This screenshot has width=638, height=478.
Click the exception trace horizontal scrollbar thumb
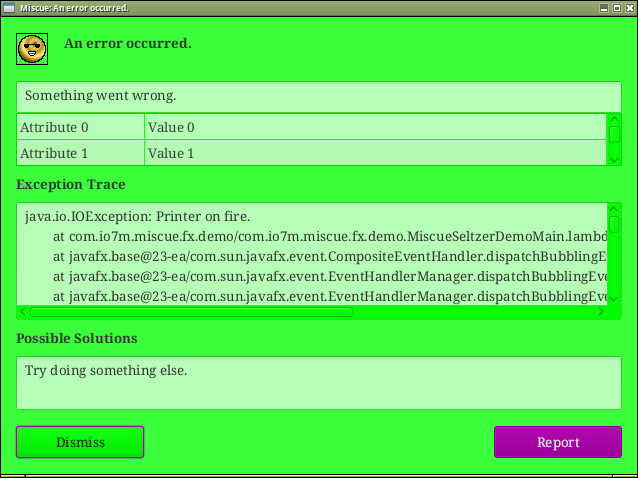tap(191, 312)
